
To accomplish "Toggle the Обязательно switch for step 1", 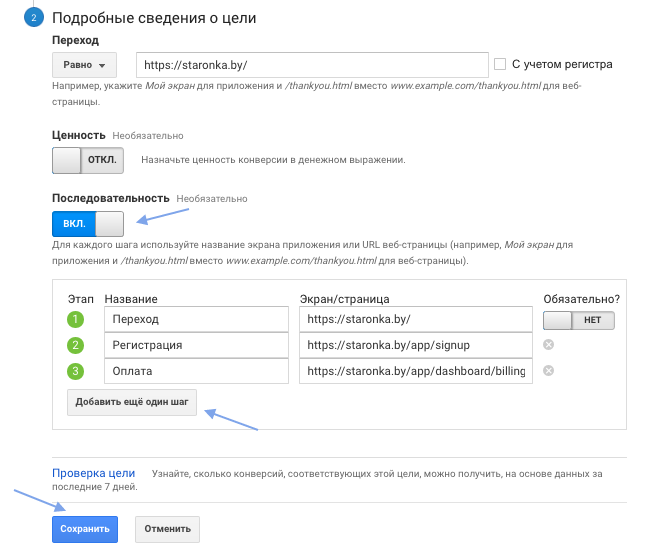I will tap(578, 320).
